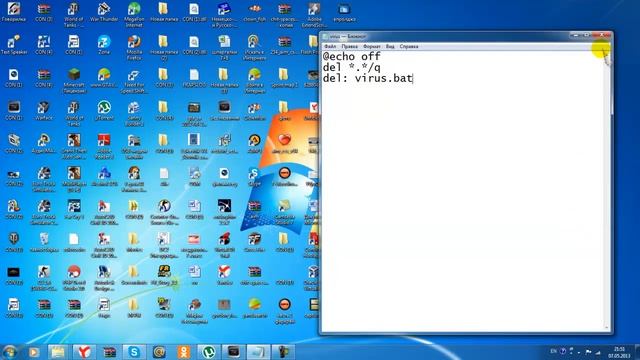
Task: Open WinRAR from the taskbar
Action: (109, 352)
